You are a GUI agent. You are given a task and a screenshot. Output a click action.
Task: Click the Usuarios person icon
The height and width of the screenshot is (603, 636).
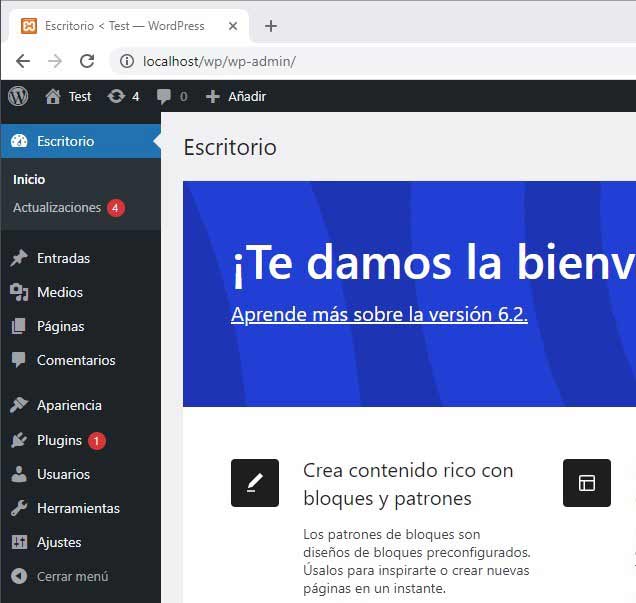(x=19, y=474)
